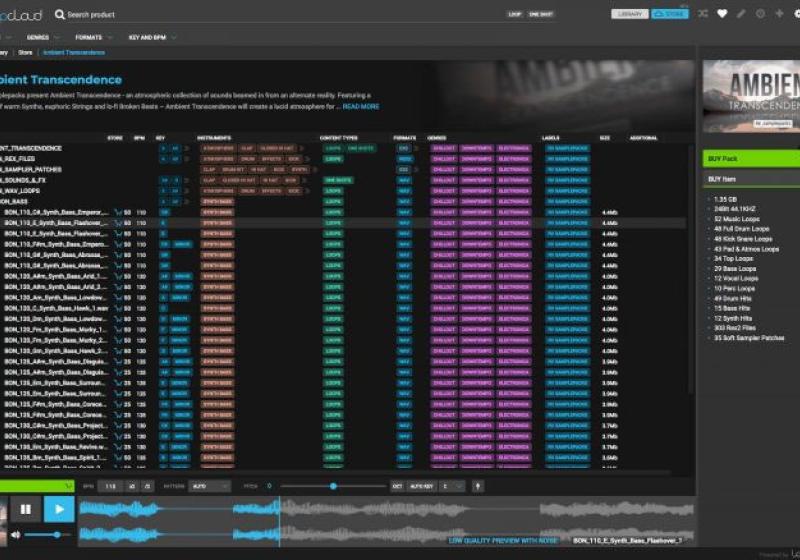This screenshot has width=800, height=560.
Task: Switch to the LIBRARY view
Action: point(630,15)
